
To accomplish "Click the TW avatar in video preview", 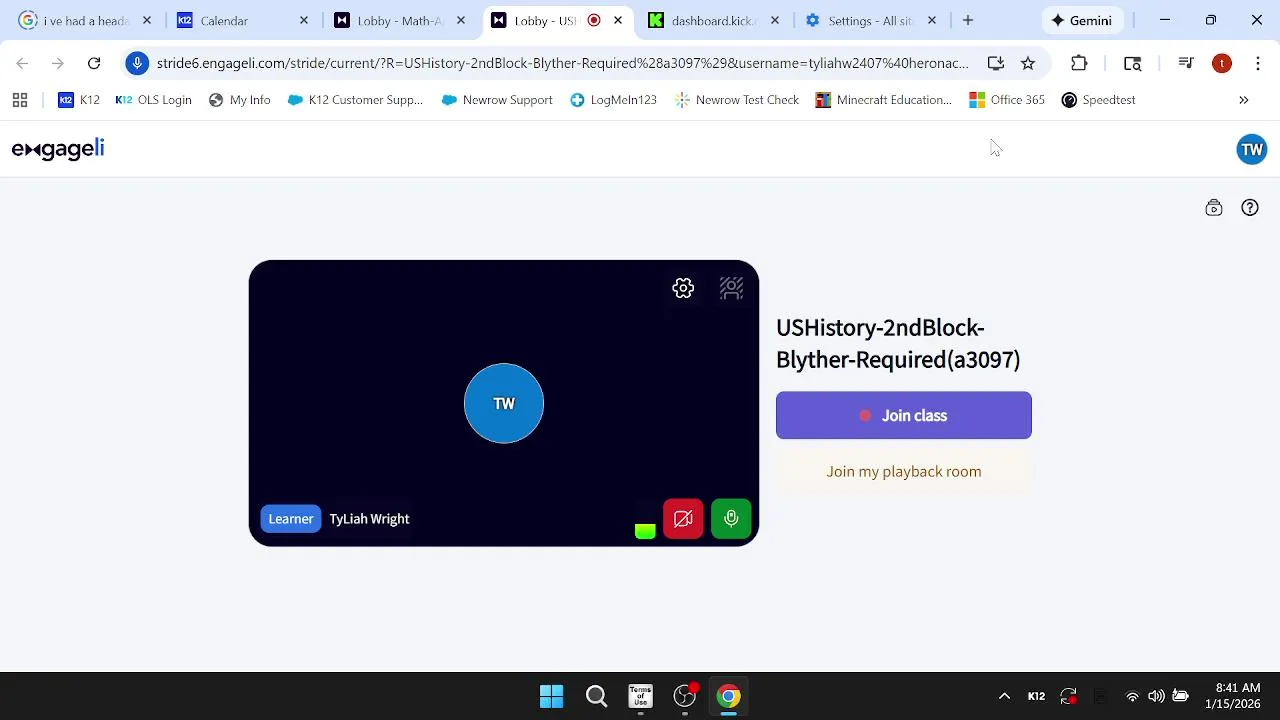I will click(504, 403).
